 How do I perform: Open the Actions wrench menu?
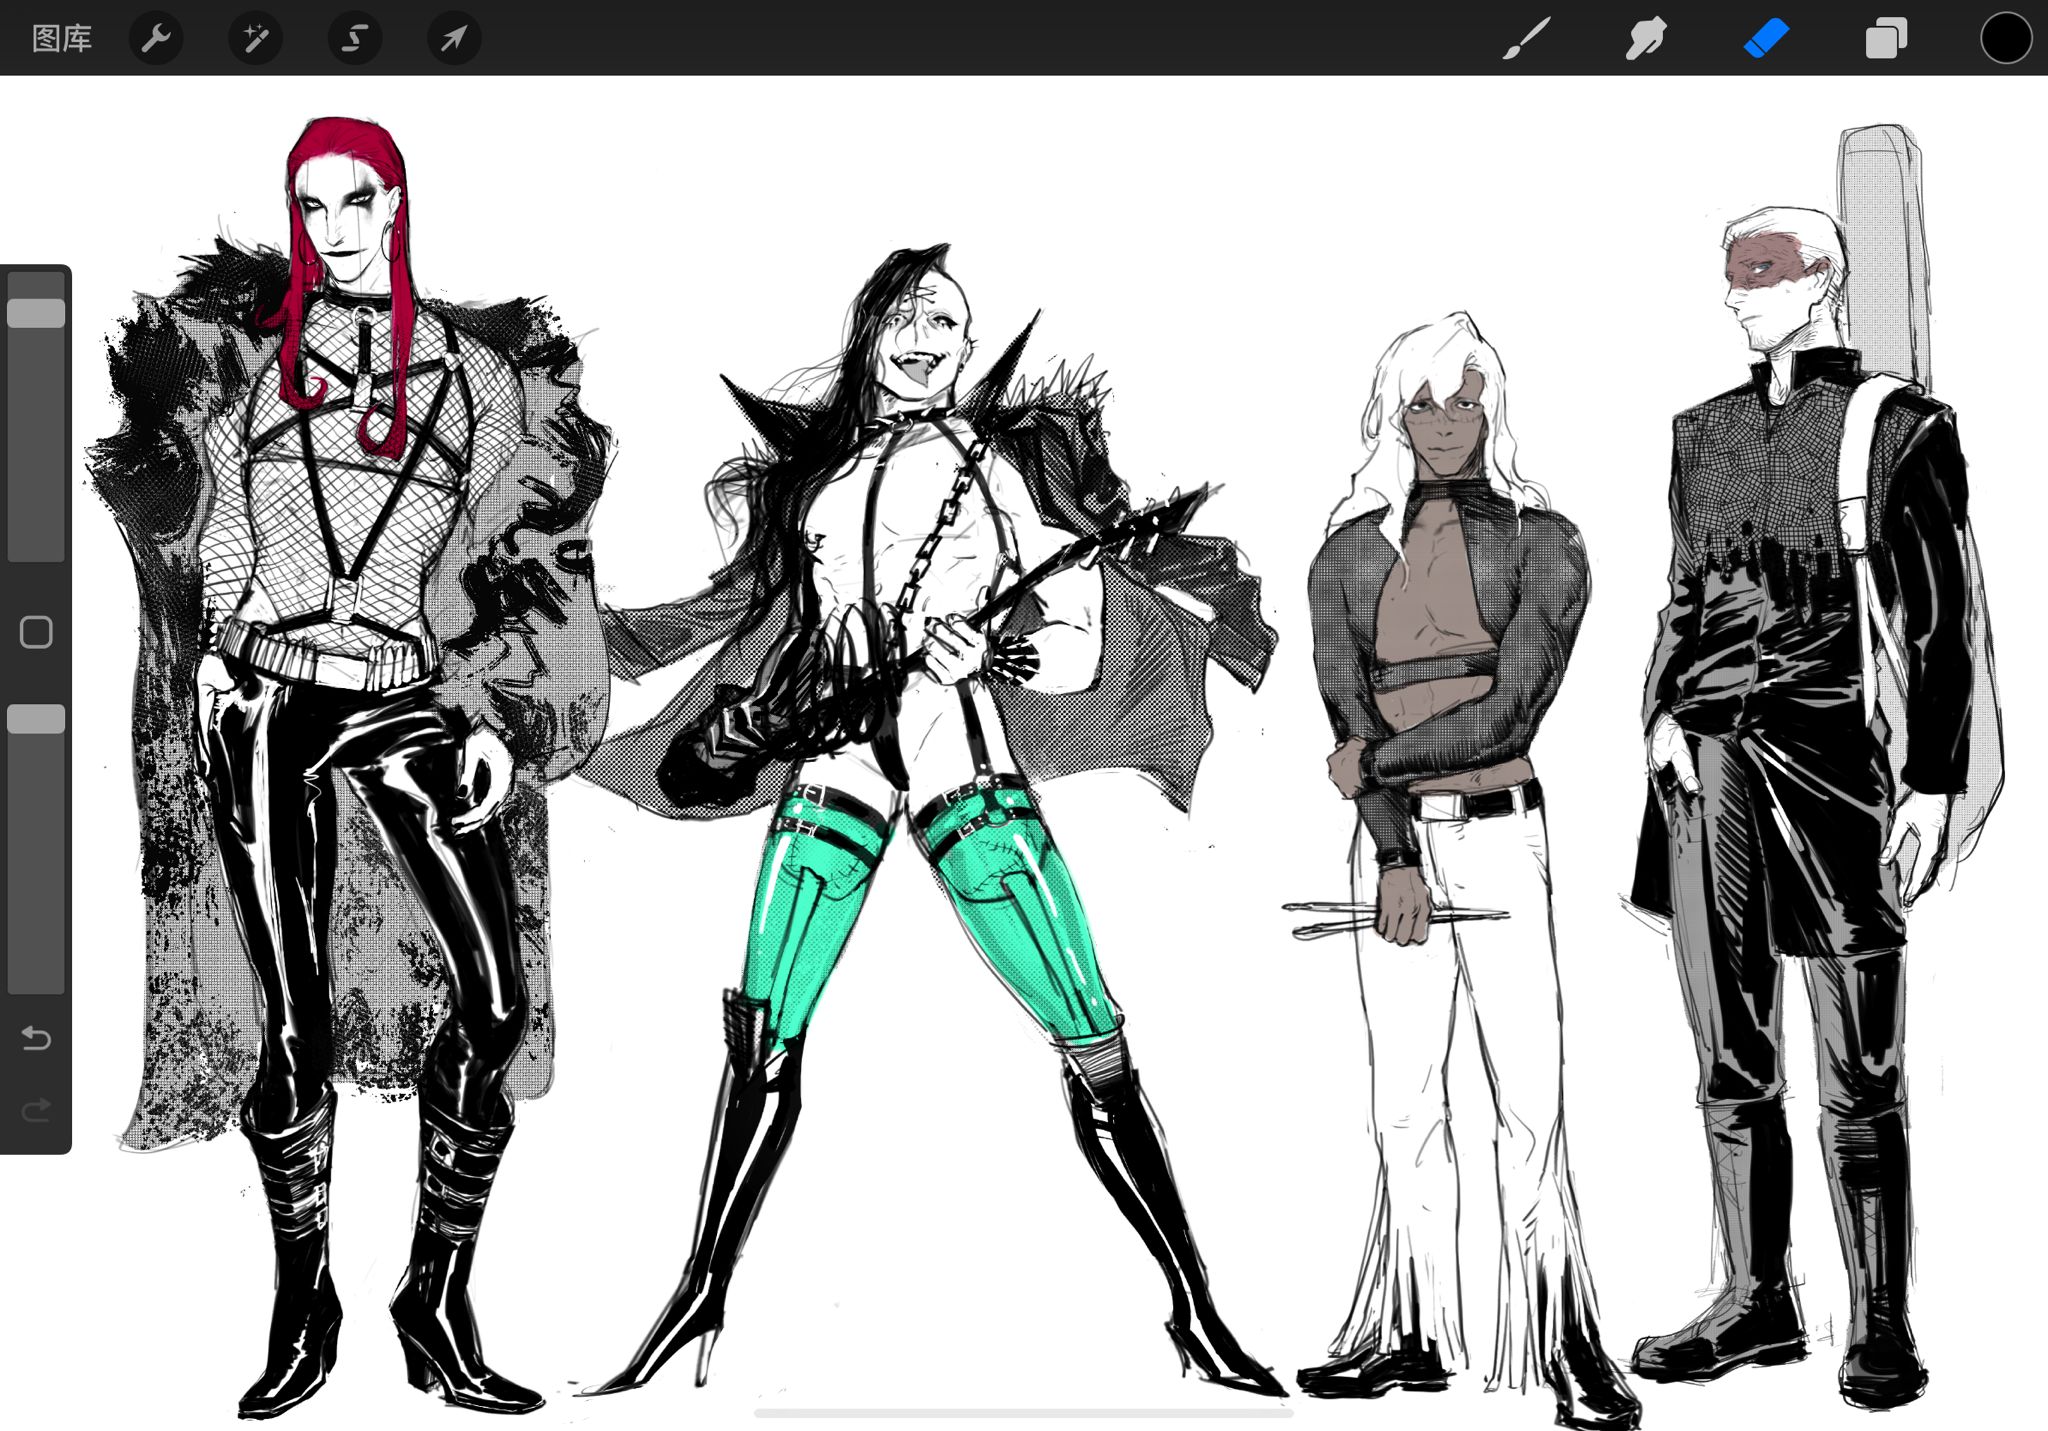(156, 39)
